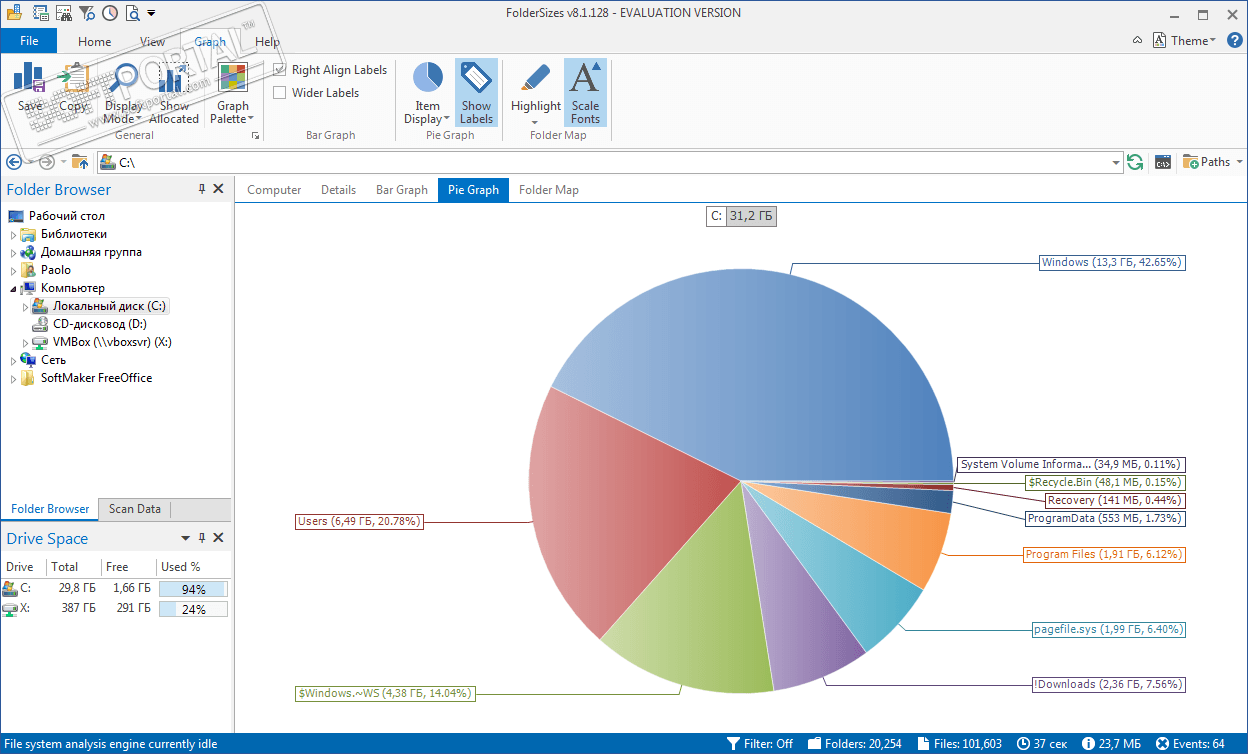This screenshot has height=754, width=1248.
Task: Click the Program Files pie label
Action: 1105,554
